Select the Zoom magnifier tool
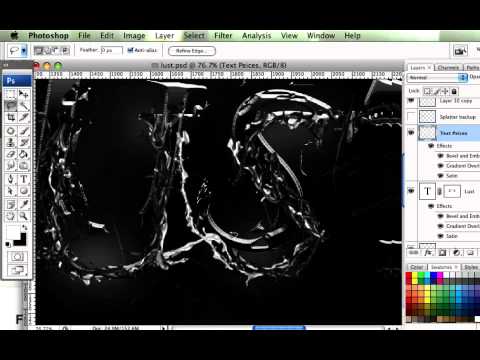Image resolution: width=480 pixels, height=360 pixels. 24,216
